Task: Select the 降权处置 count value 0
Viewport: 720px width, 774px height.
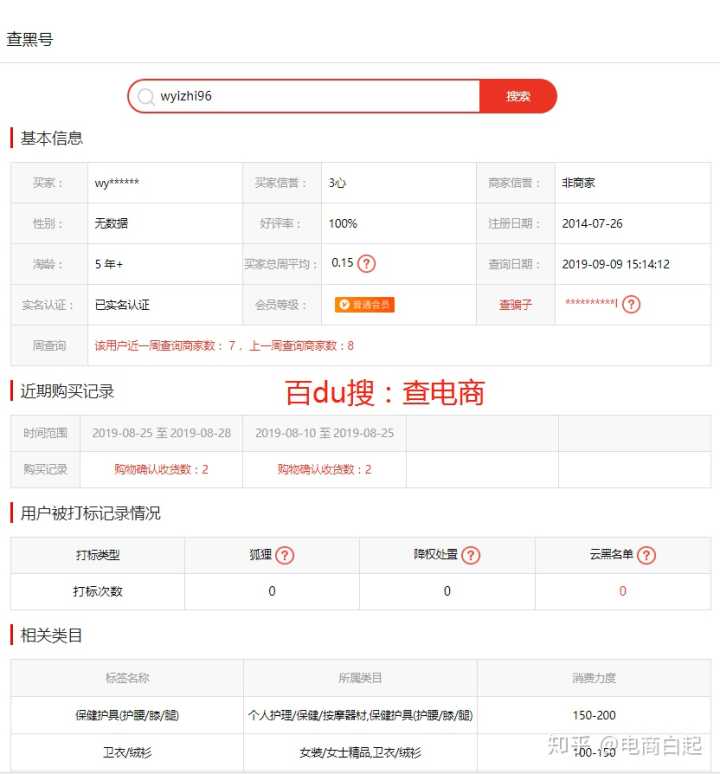Action: click(447, 591)
